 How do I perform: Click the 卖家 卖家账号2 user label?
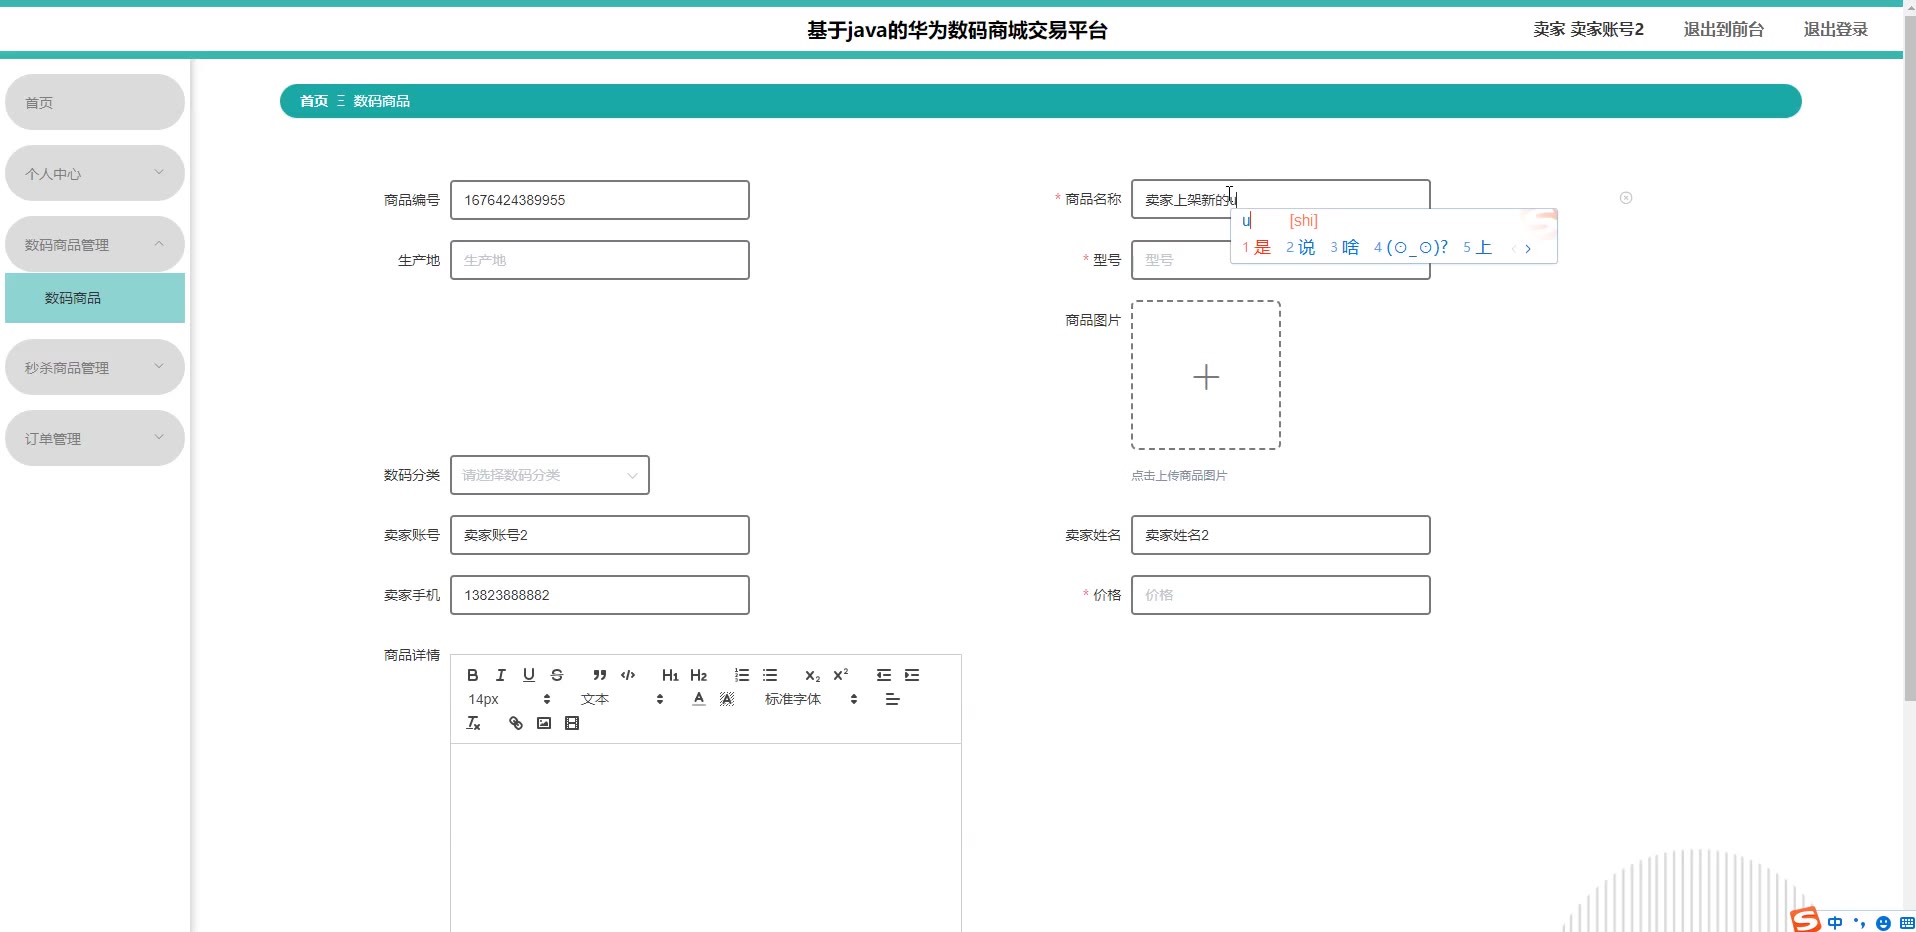1588,29
